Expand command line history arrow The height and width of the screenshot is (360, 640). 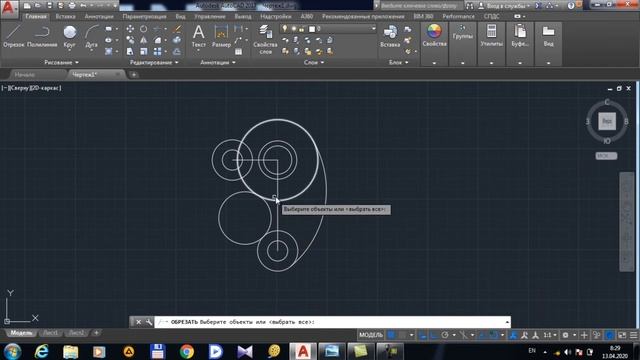click(x=507, y=322)
